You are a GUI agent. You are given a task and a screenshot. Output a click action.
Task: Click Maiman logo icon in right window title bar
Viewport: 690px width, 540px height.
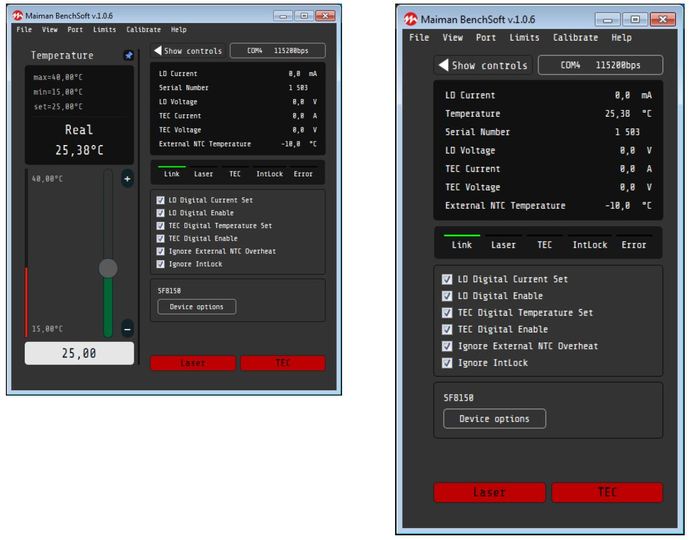tap(411, 19)
